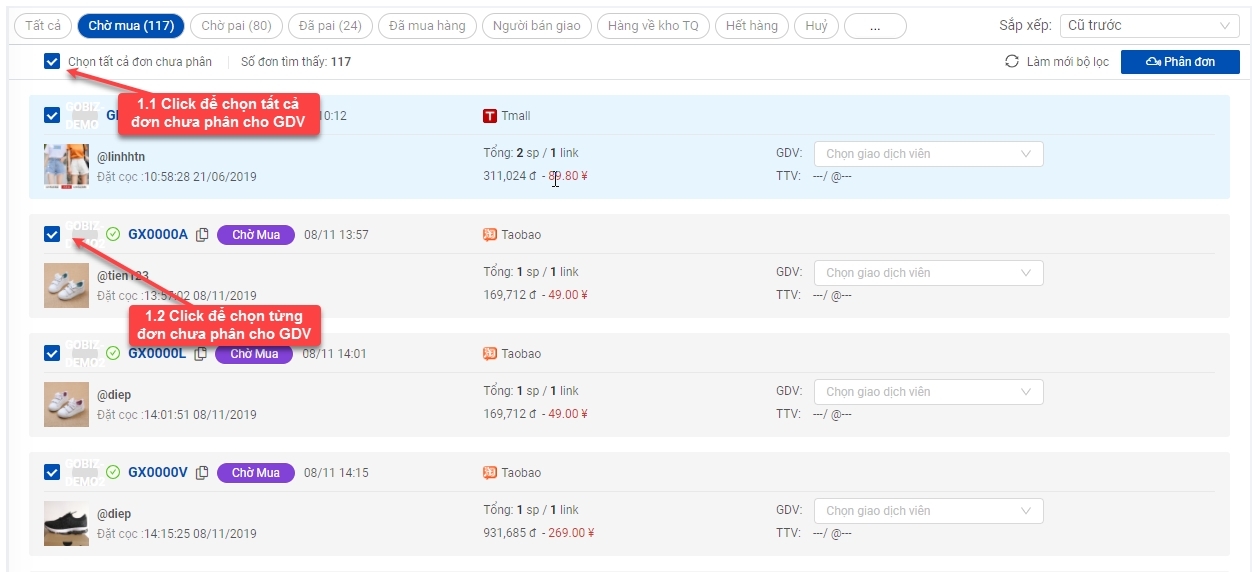The image size is (1252, 572).
Task: Switch to the Chờ pai (80) tab
Action: [236, 26]
